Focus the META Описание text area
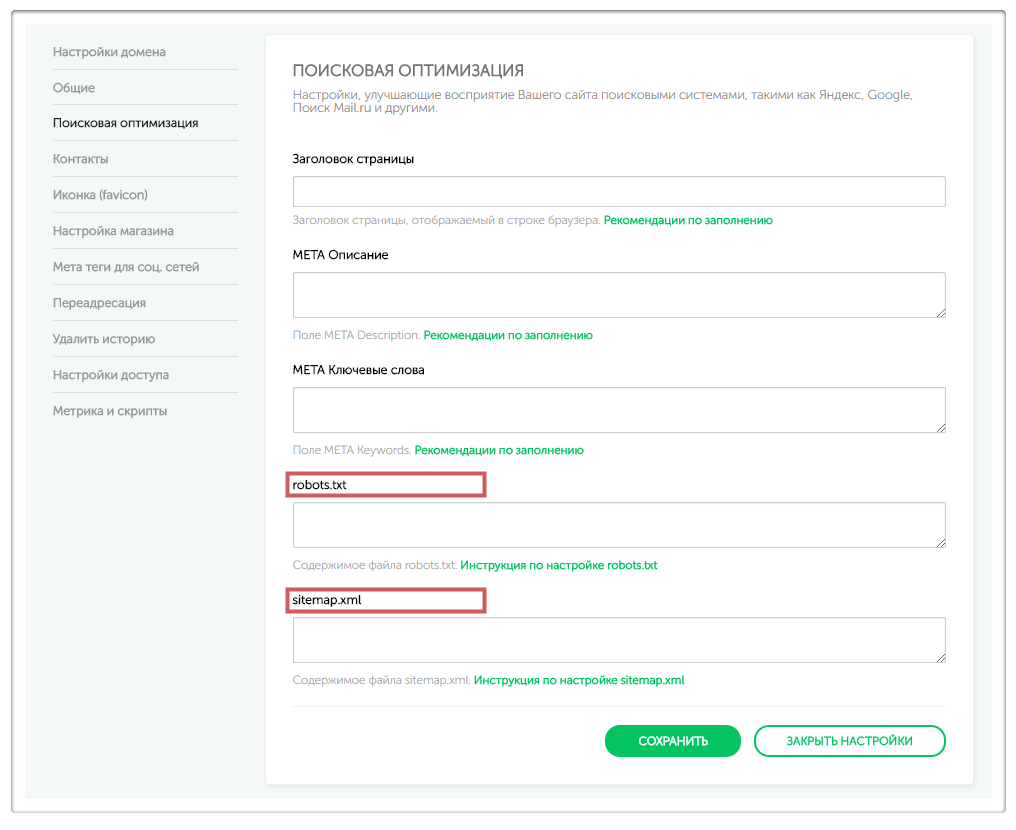 [618, 295]
